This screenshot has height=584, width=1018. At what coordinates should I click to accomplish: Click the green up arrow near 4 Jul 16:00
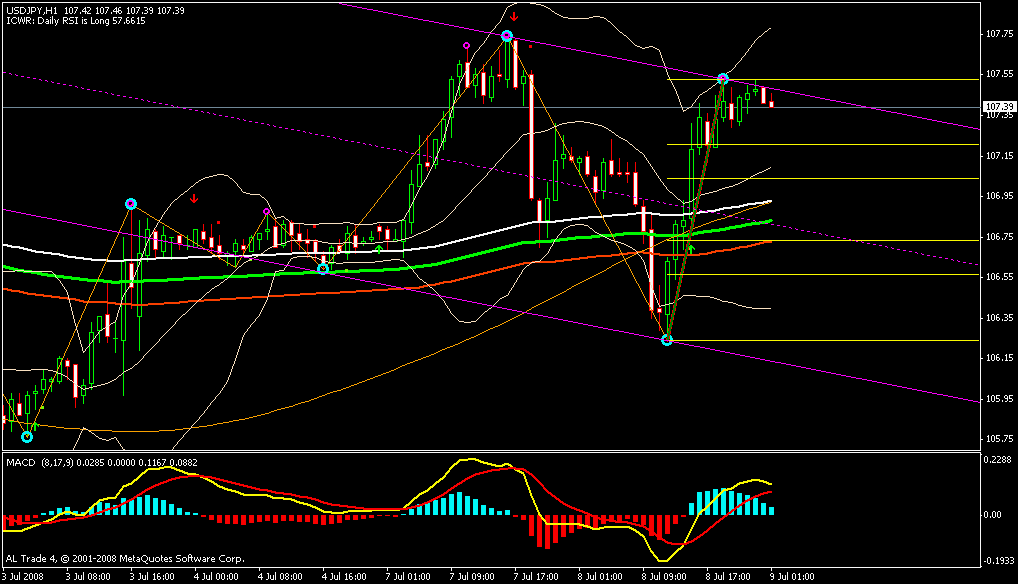tap(379, 247)
